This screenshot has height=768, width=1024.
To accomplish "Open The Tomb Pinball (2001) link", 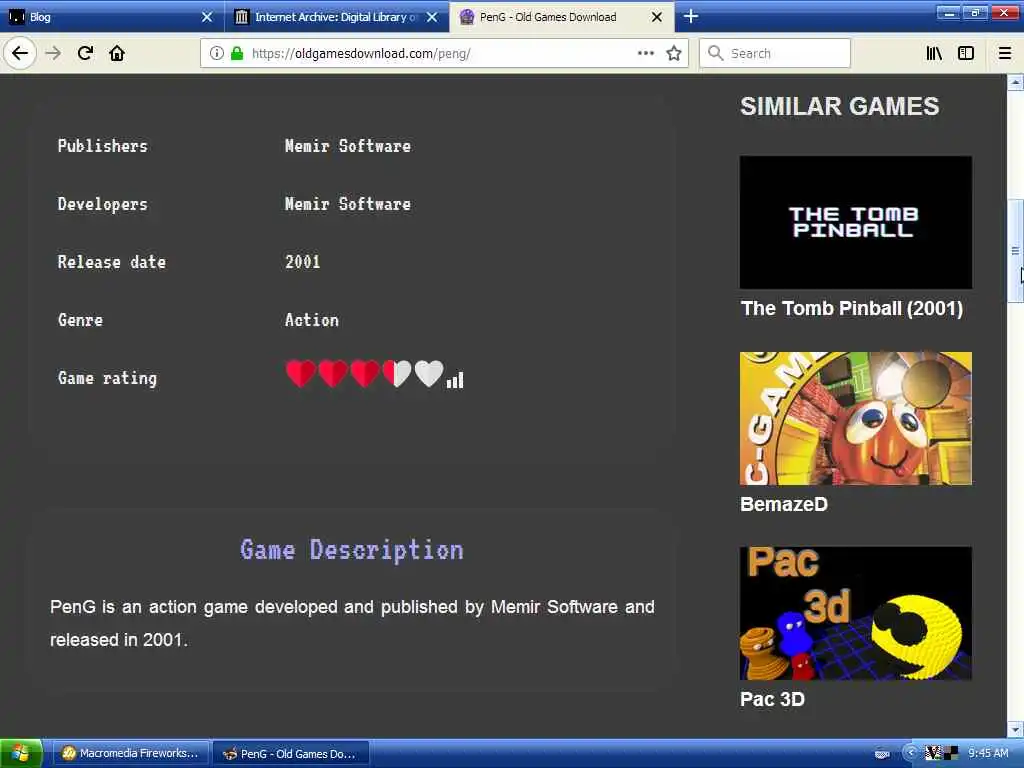I will [852, 308].
